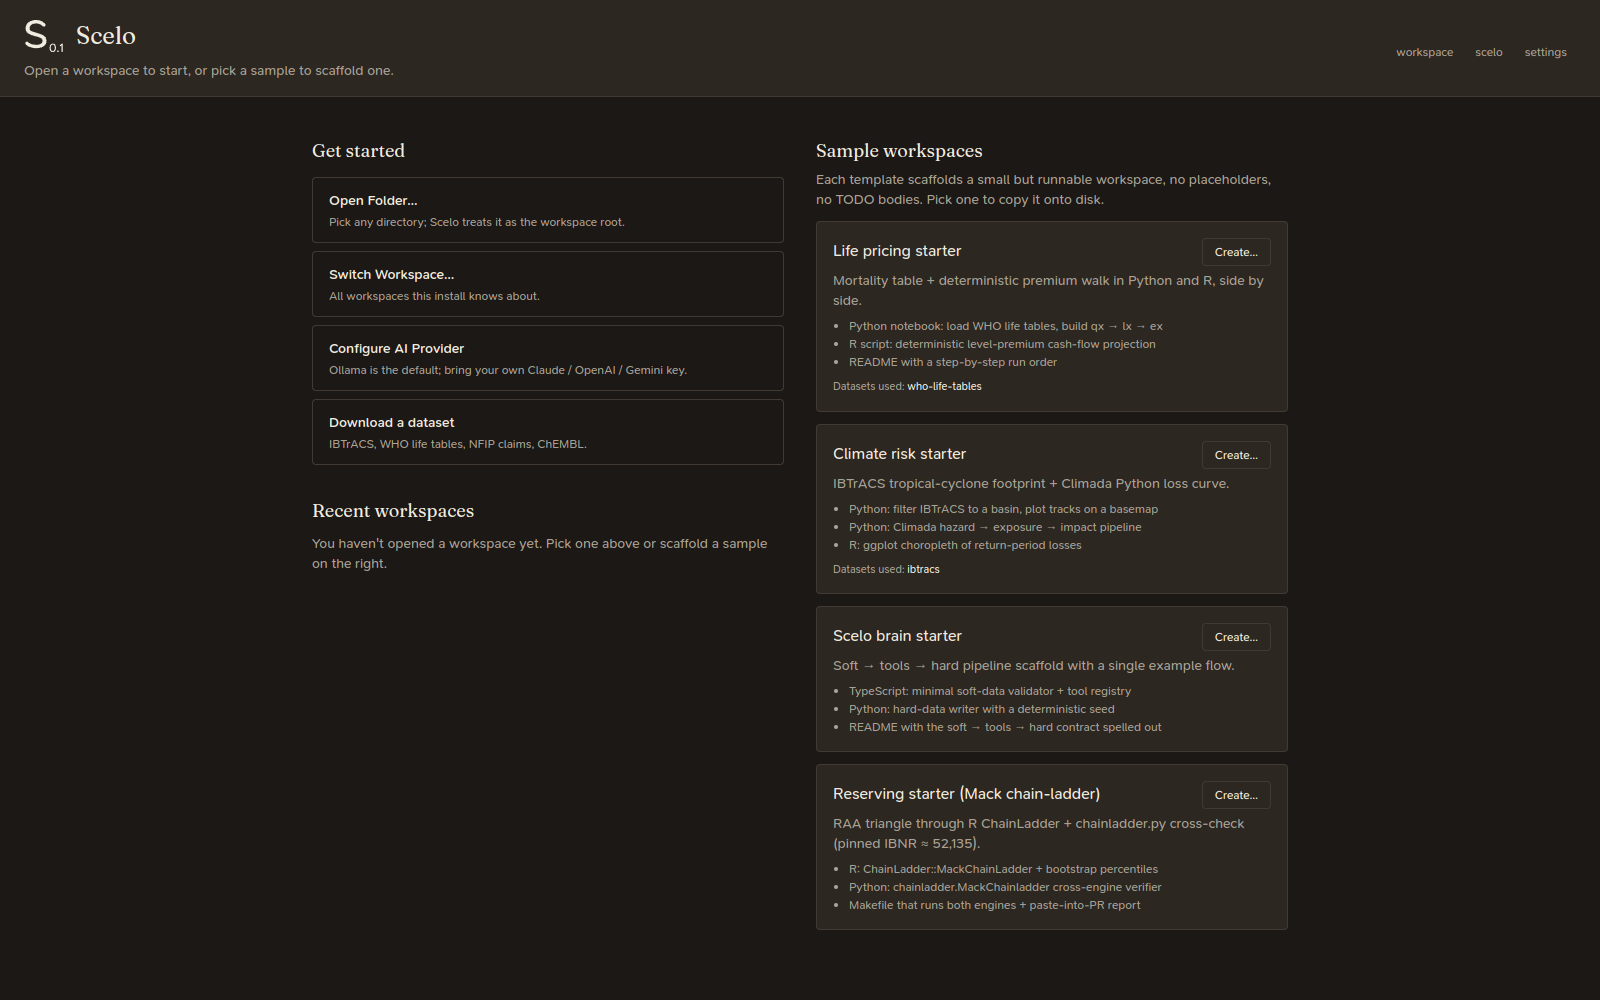Click 'Each template scaffolds a small' description
This screenshot has width=1600, height=1000.
point(1043,190)
